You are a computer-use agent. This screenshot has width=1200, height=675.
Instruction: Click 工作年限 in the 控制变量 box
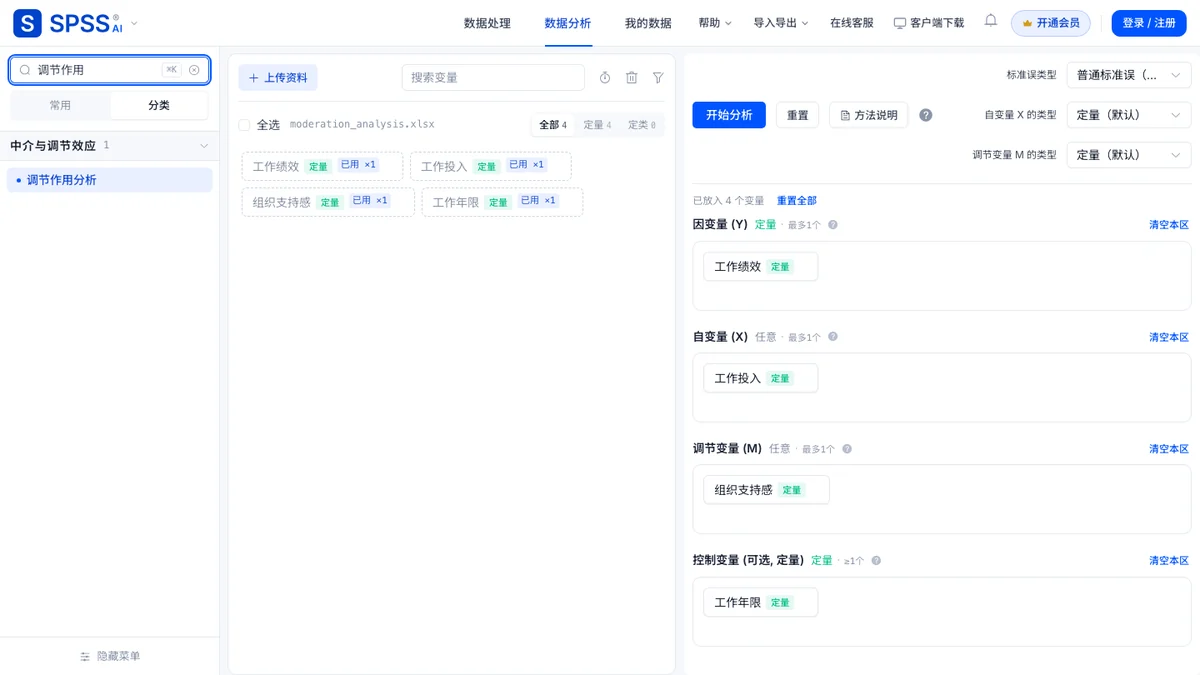coord(761,602)
